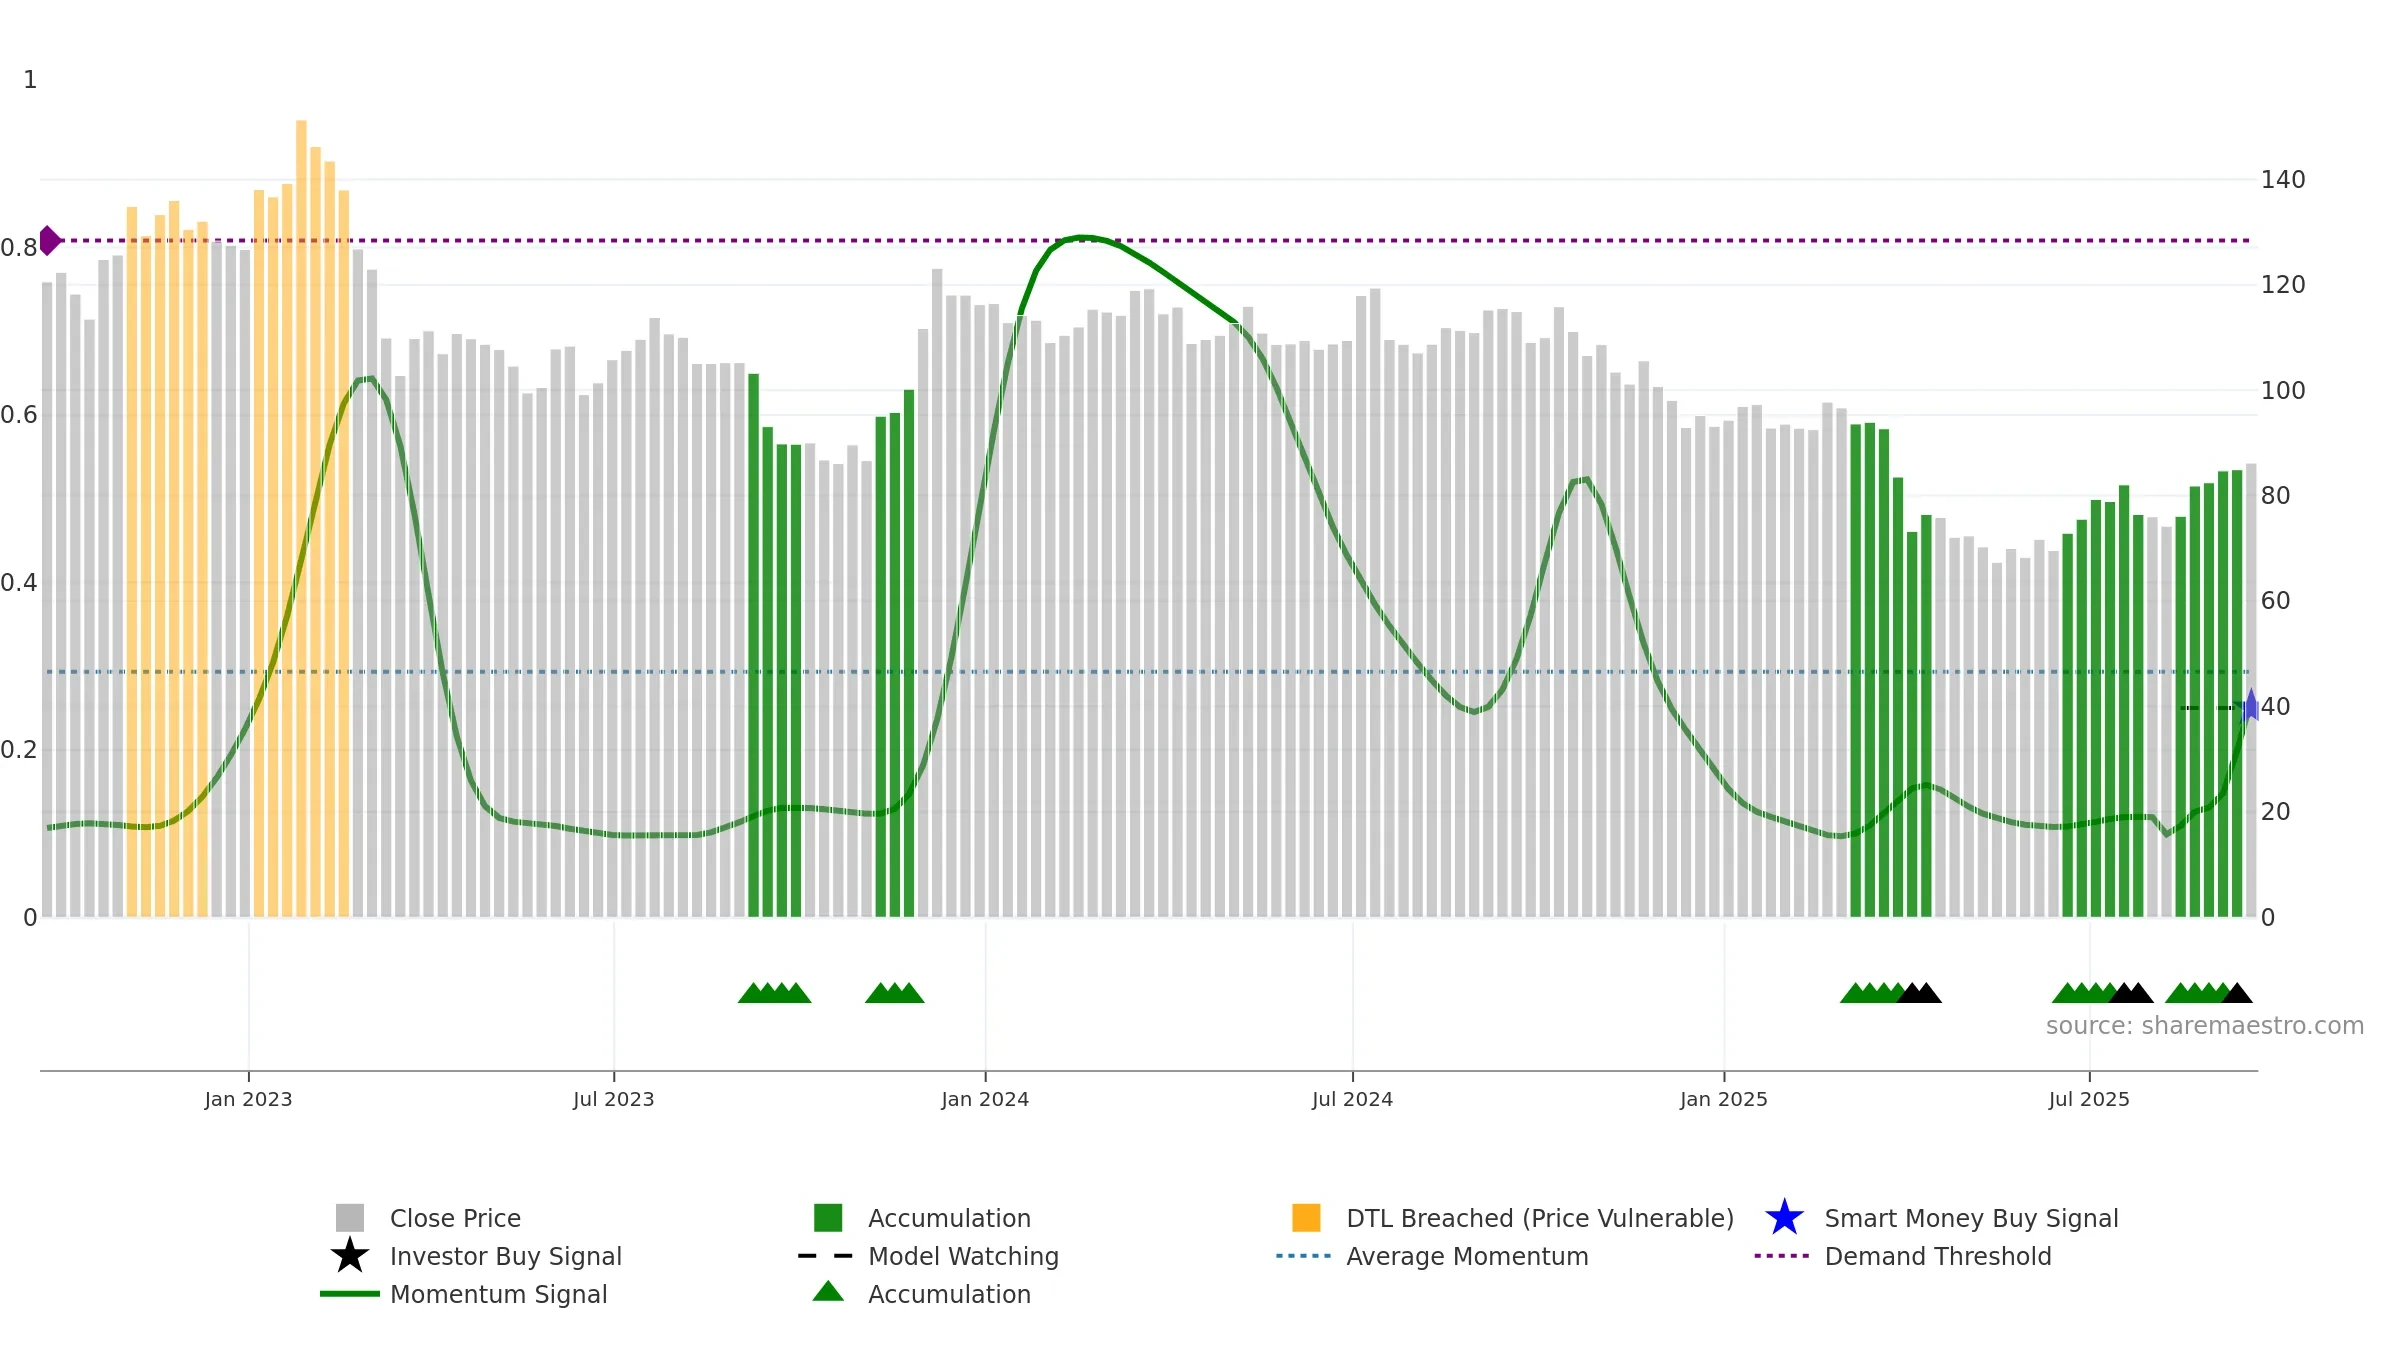
Task: Click the gray Close Price legend square
Action: (350, 1217)
